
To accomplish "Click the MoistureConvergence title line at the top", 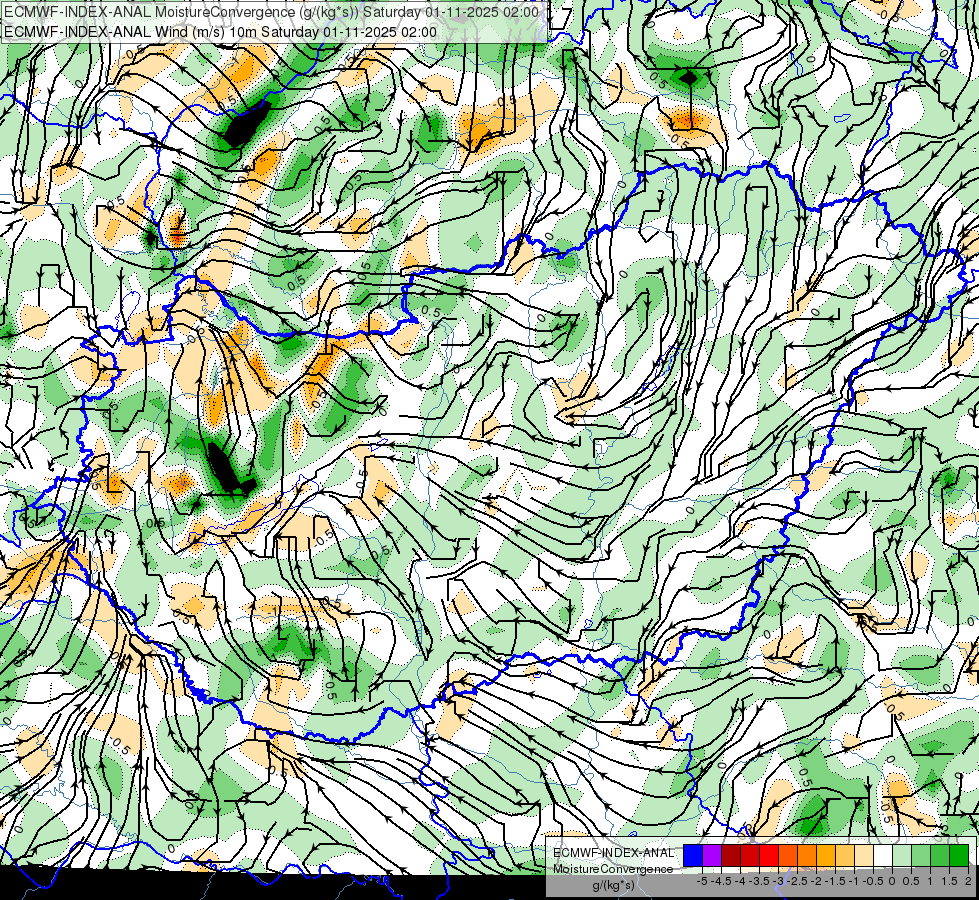I will 271,12.
